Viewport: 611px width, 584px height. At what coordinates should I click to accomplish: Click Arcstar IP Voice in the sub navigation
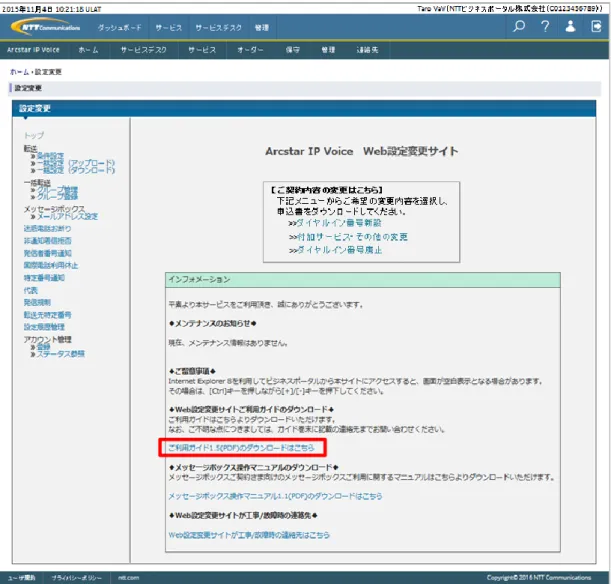(x=33, y=50)
